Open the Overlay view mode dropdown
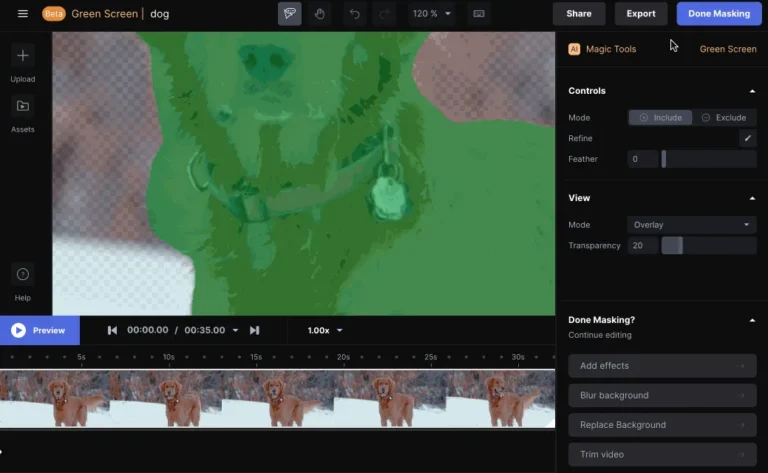Viewport: 768px width, 473px height. (x=691, y=225)
